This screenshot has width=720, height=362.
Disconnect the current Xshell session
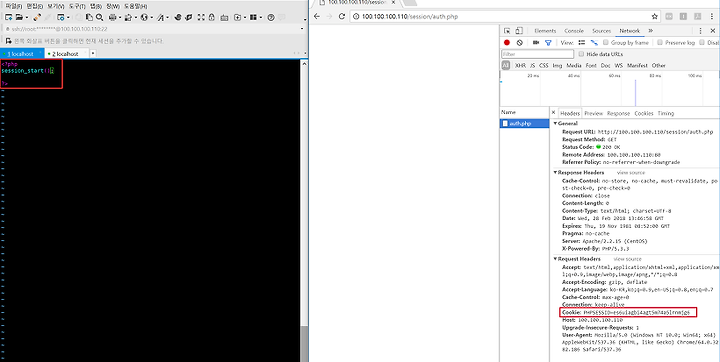click(x=37, y=17)
